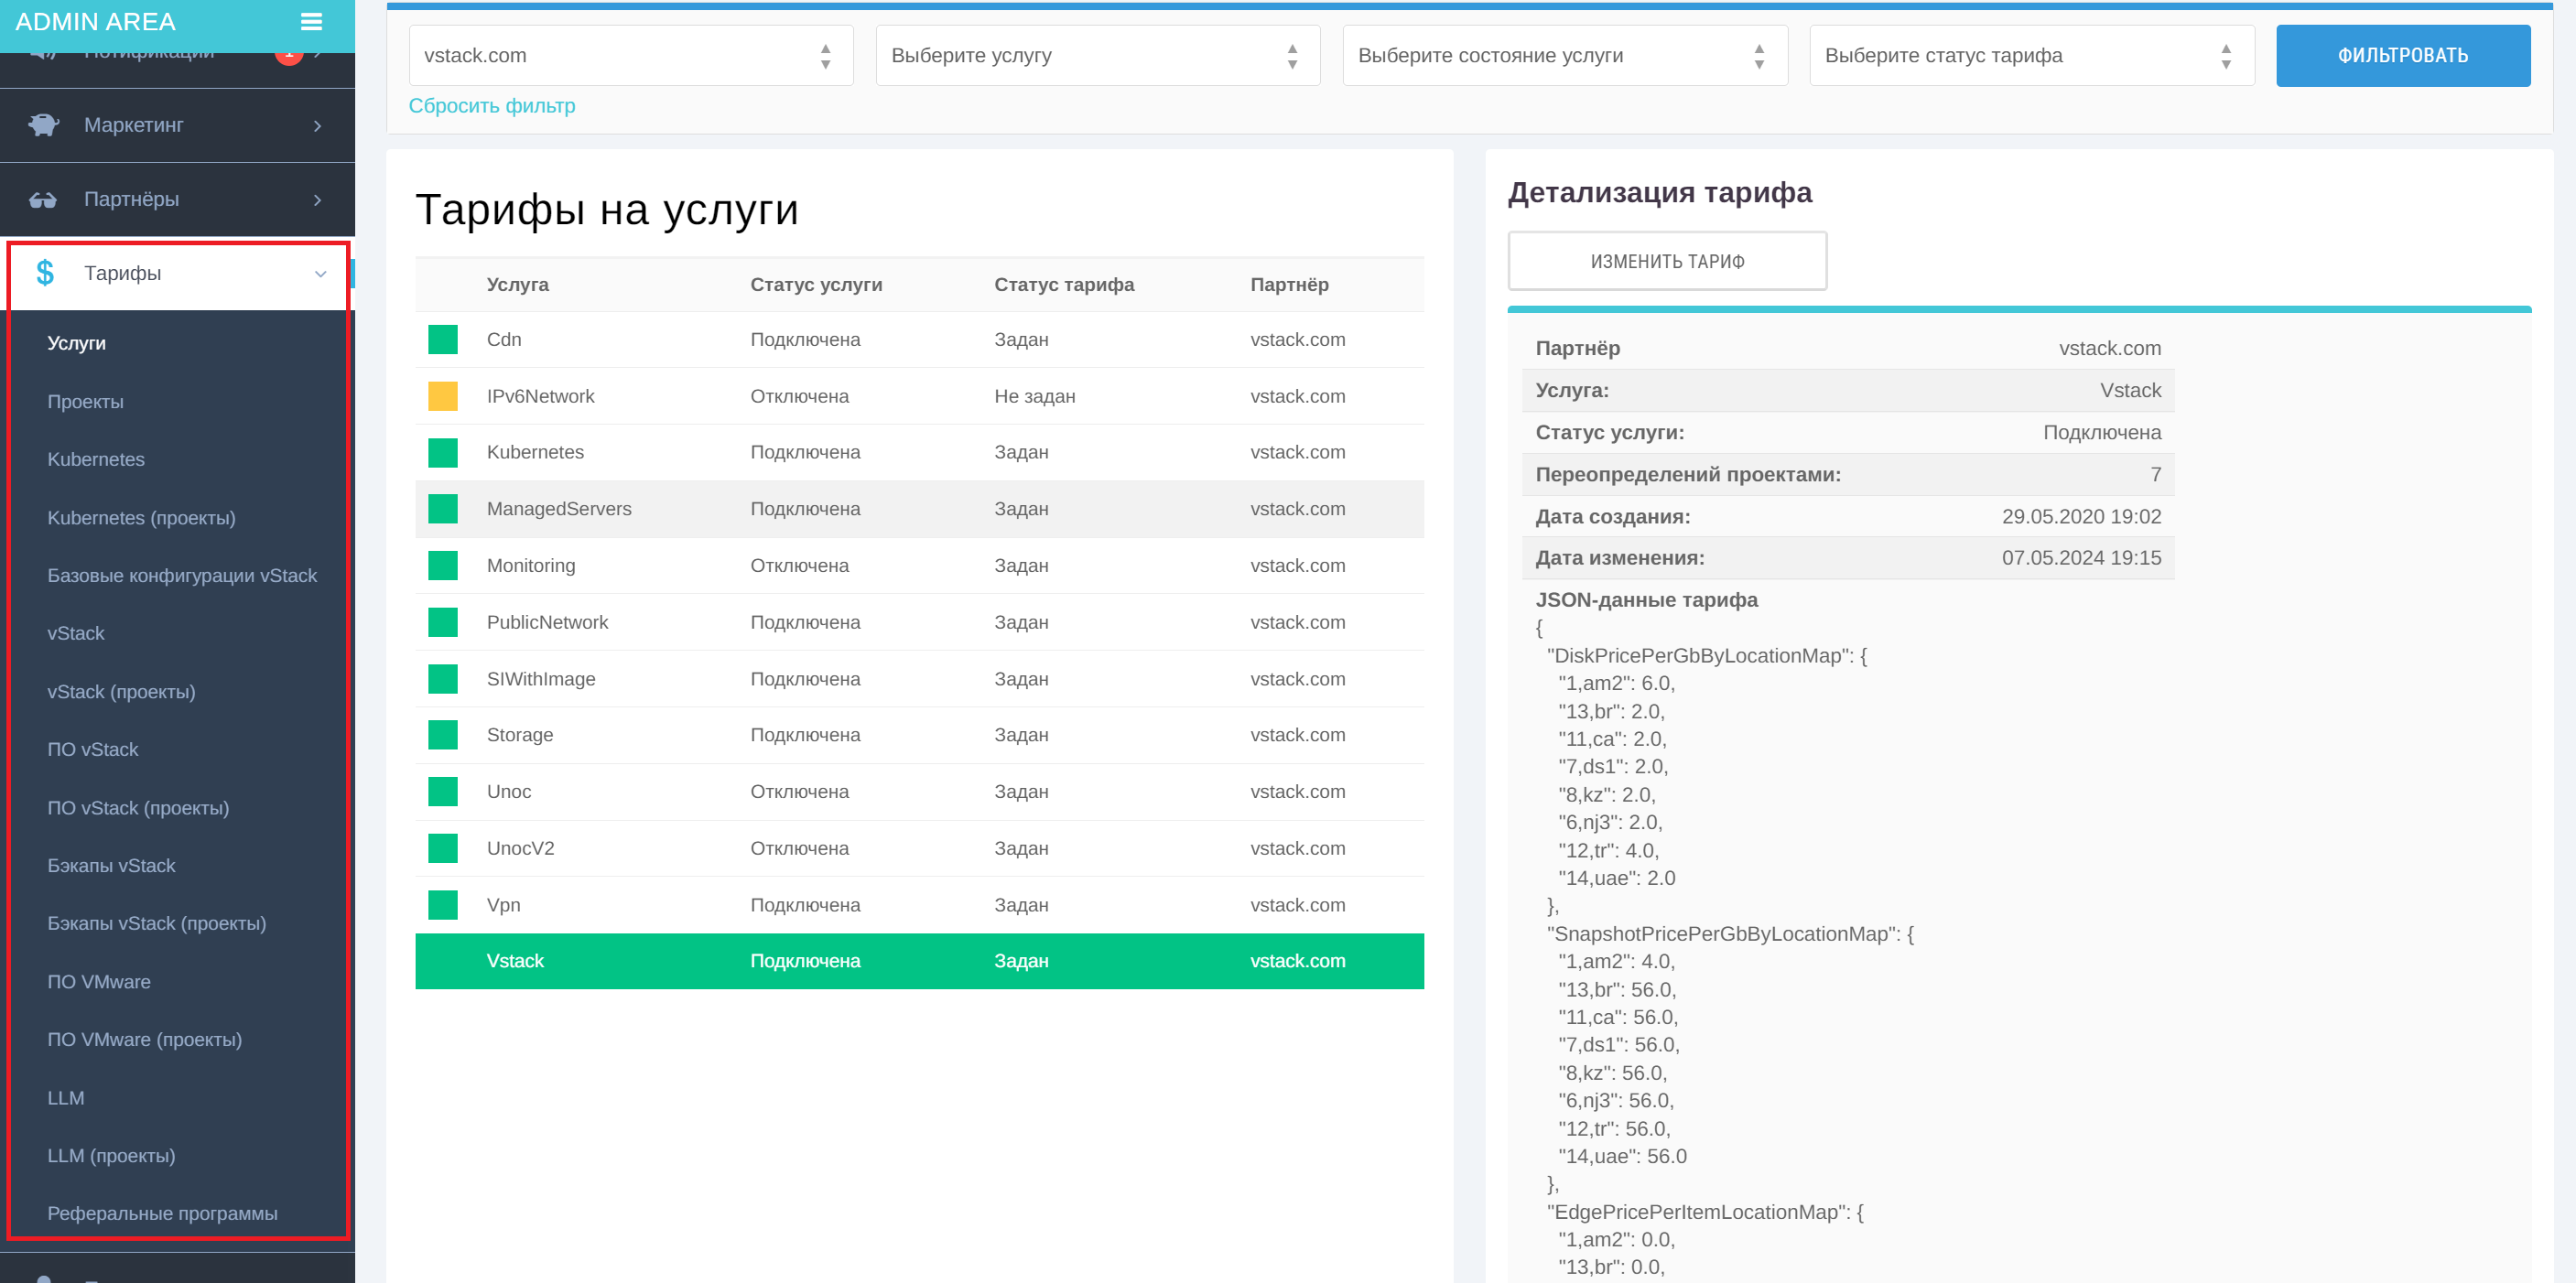
Task: Open the LLM submenu item
Action: (66, 1098)
